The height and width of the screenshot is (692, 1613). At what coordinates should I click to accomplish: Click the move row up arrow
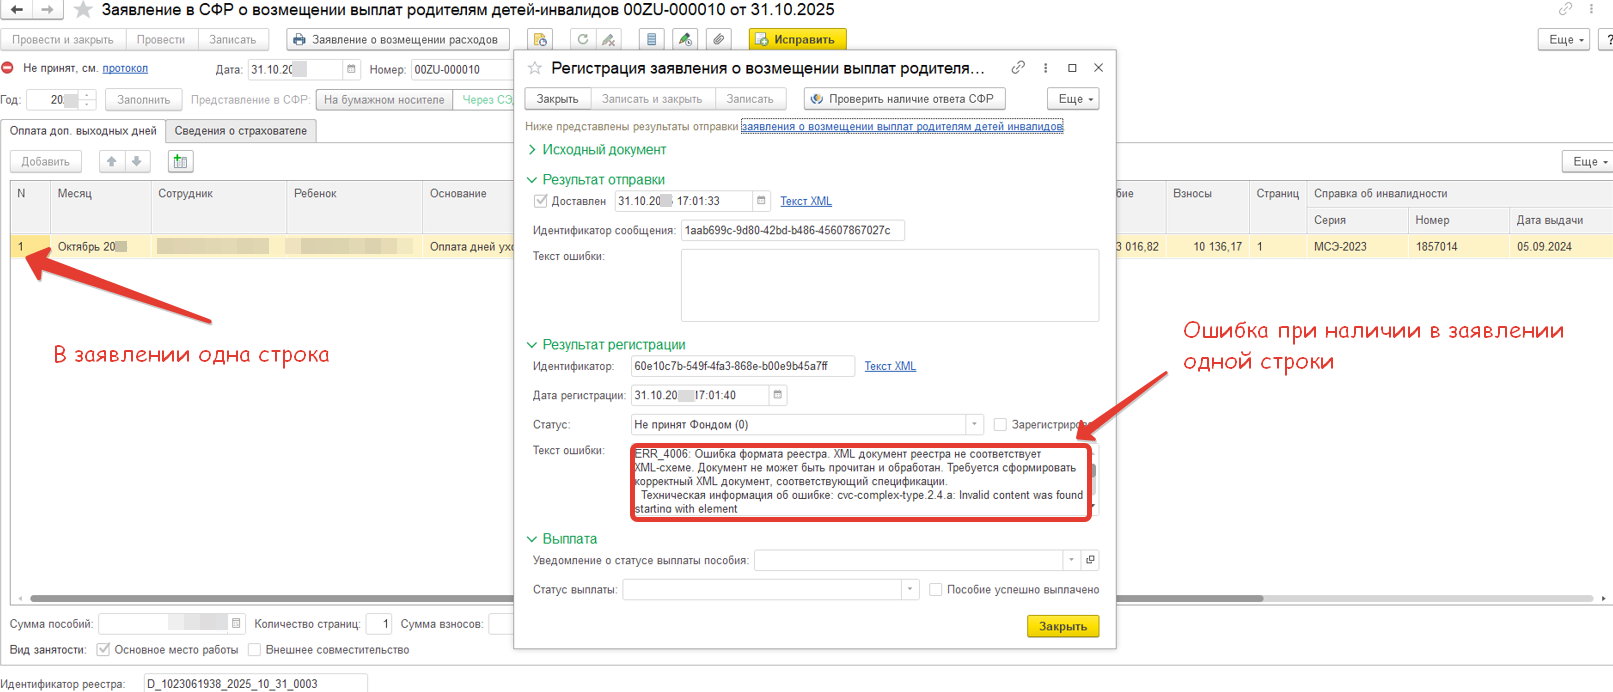pos(112,161)
